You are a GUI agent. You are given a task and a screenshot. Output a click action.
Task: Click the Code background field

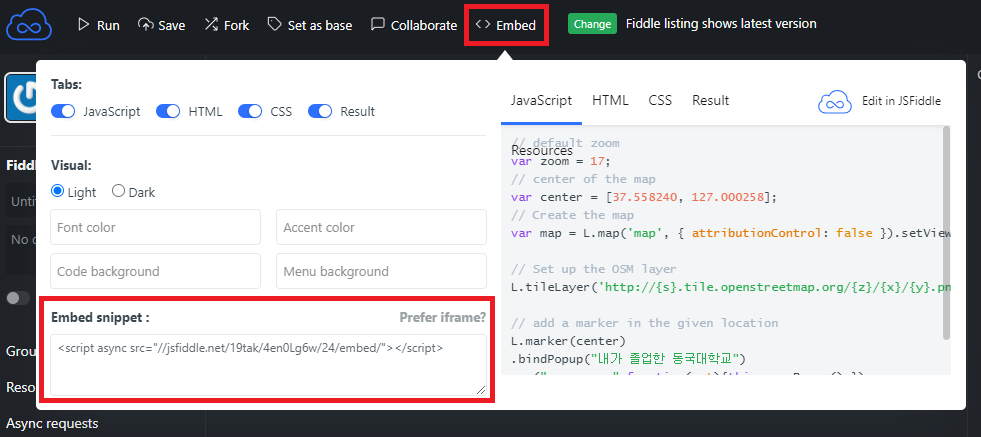[155, 271]
